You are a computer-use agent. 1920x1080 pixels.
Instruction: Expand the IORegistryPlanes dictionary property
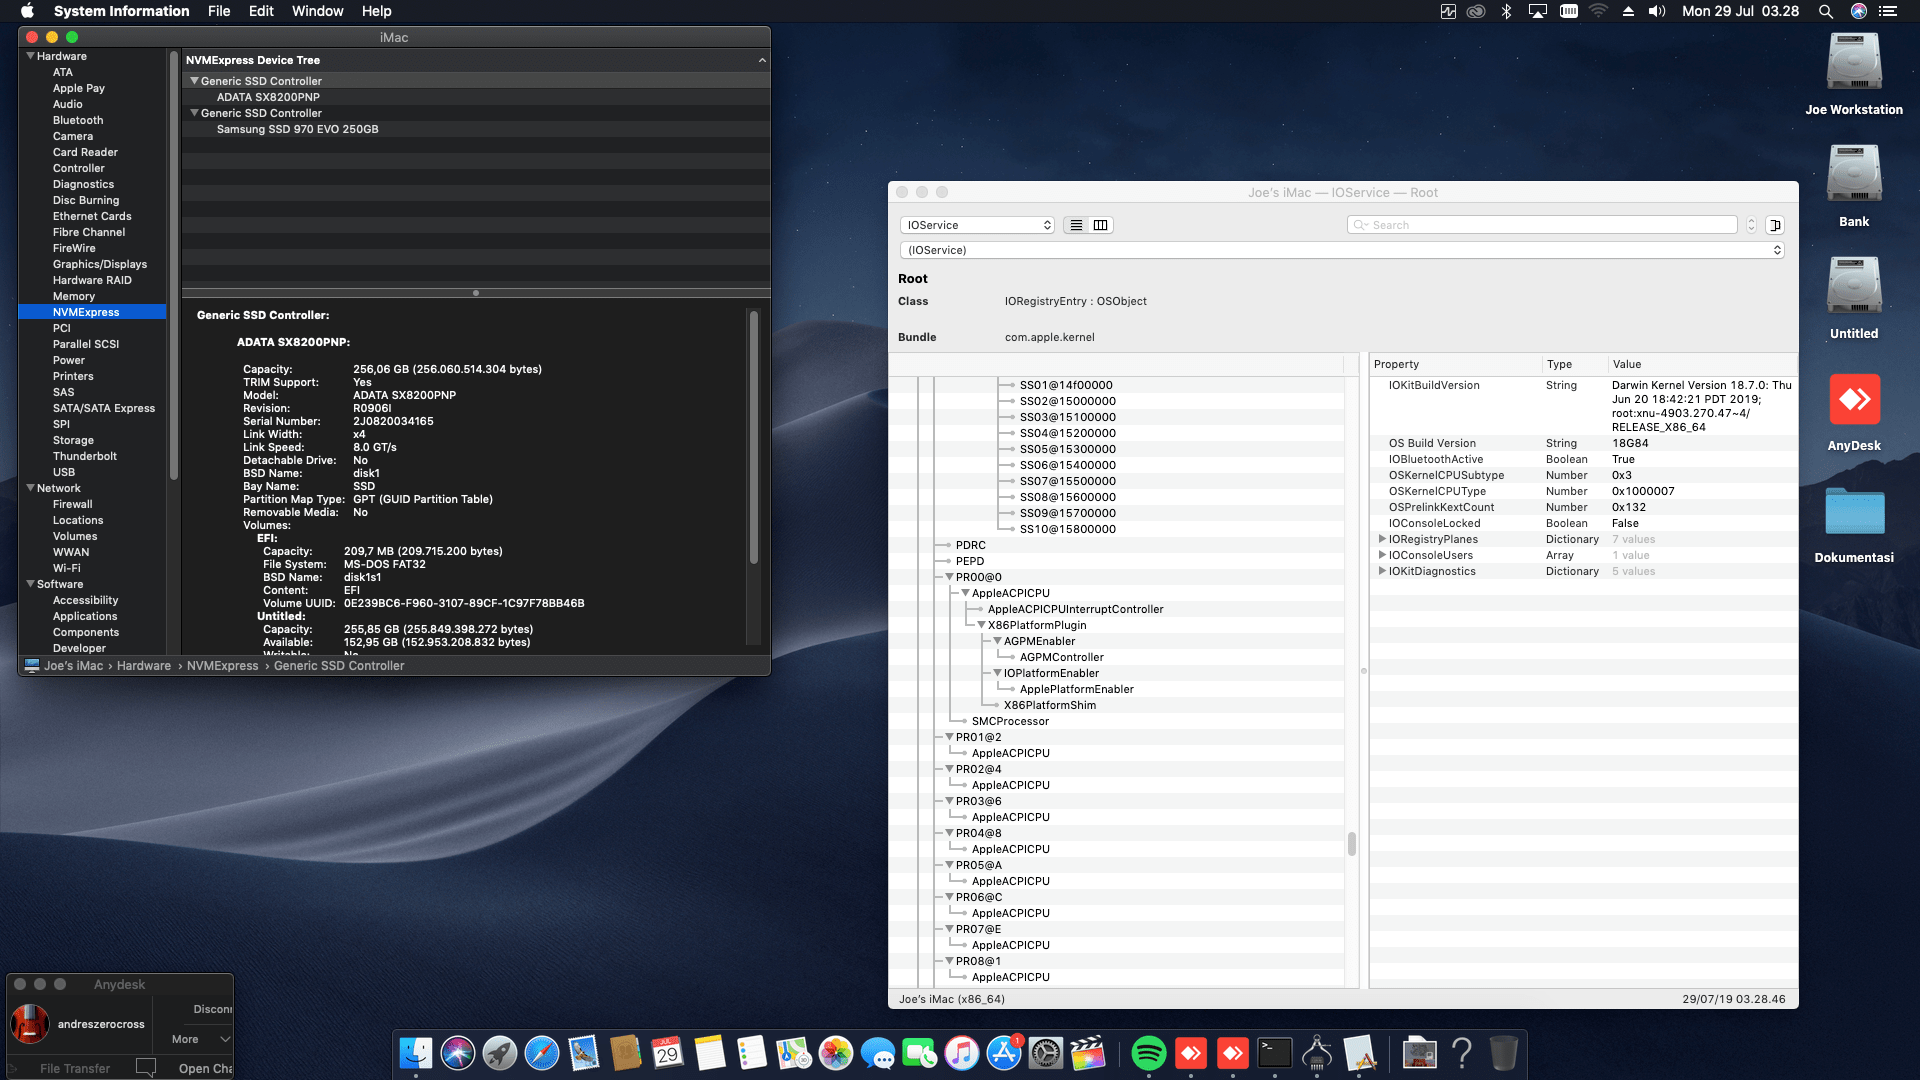click(1382, 539)
